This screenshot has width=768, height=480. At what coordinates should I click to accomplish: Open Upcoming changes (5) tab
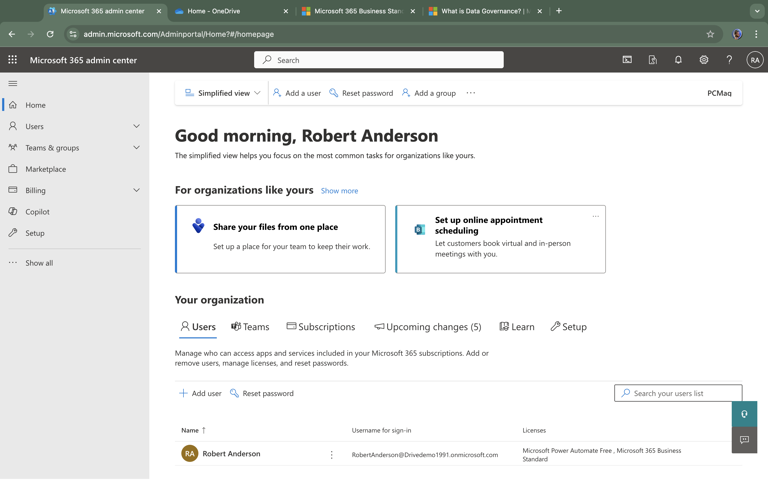click(x=428, y=327)
